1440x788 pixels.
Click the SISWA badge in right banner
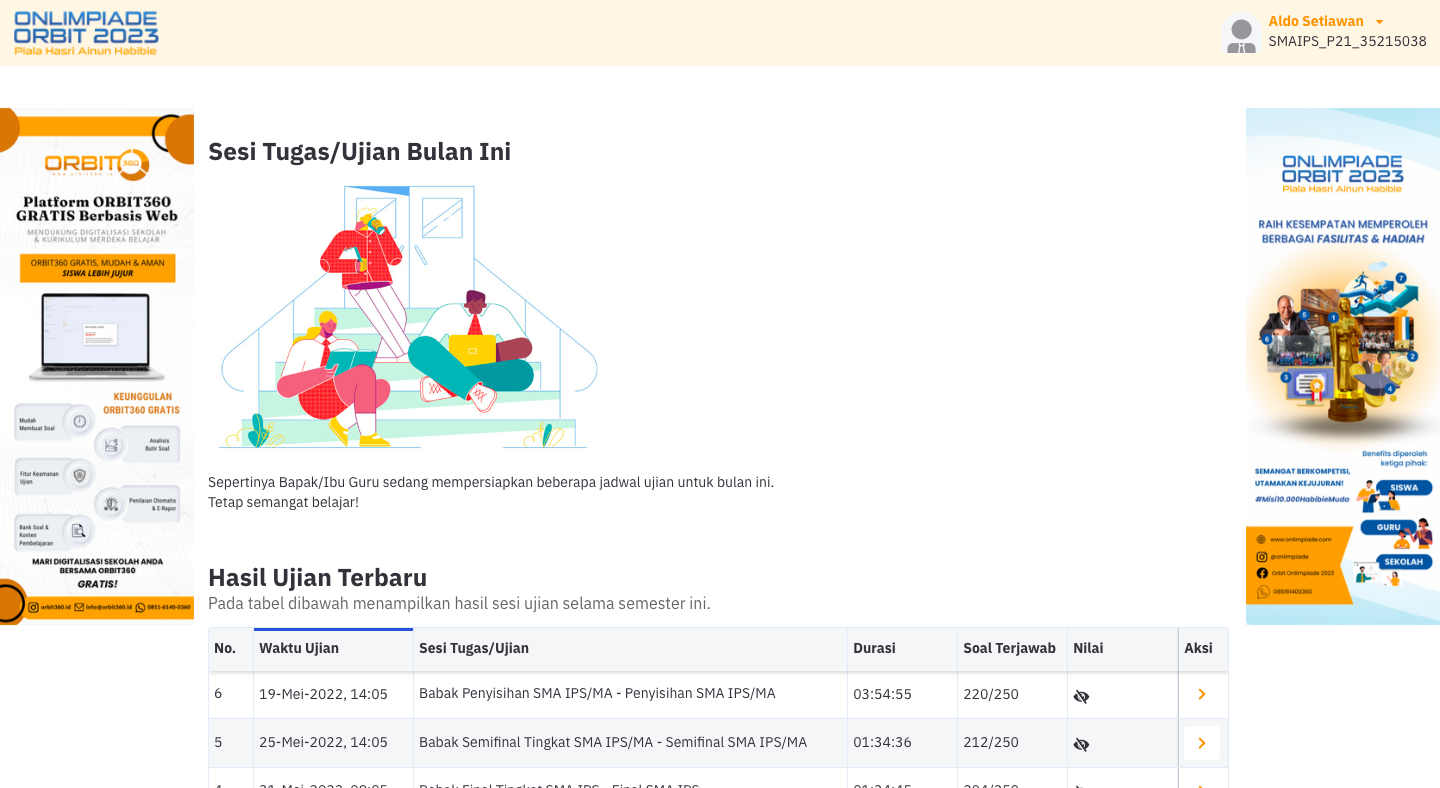coord(1403,488)
